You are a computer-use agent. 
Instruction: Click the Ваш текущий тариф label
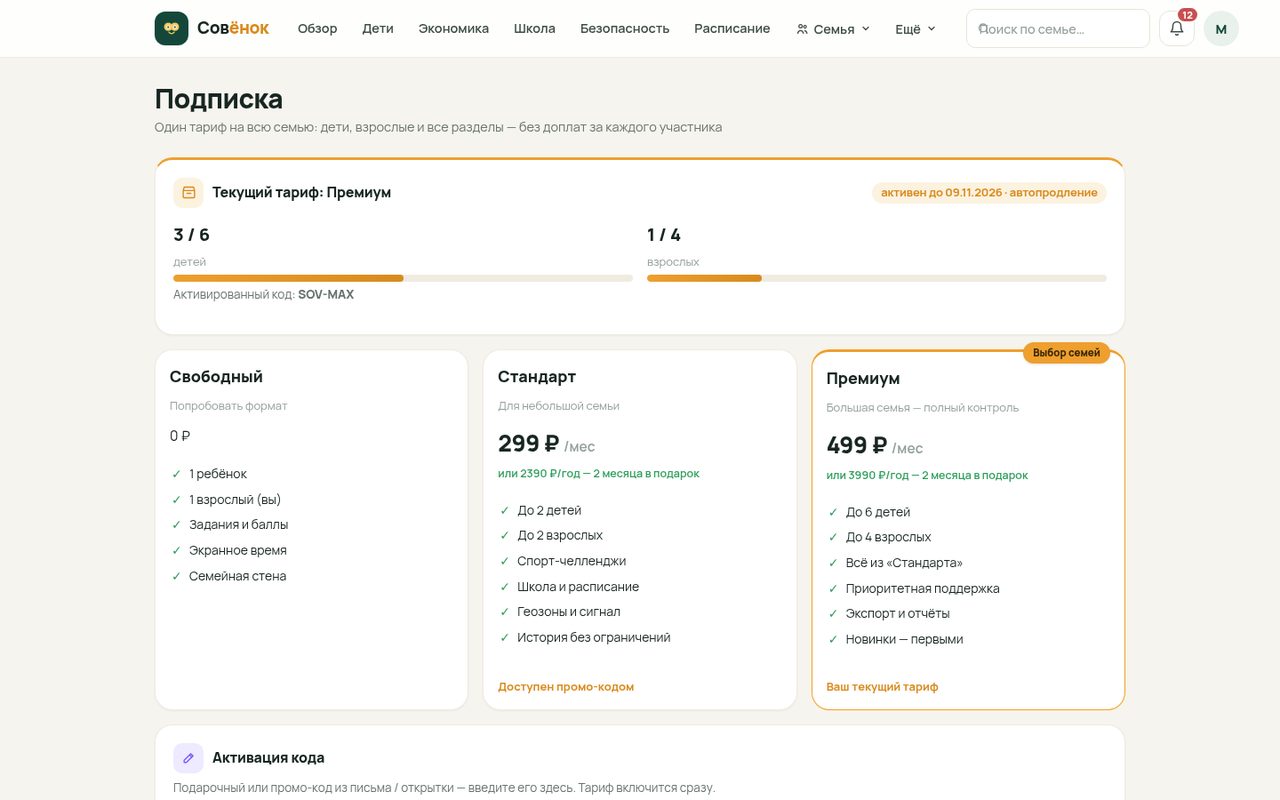click(882, 687)
